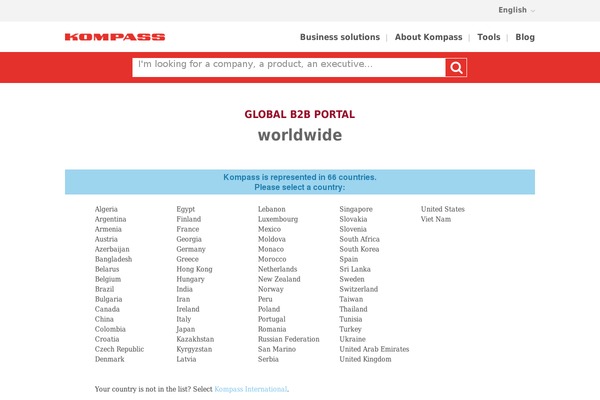600x400 pixels.
Task: Select Bulgaria country link
Action: point(109,299)
